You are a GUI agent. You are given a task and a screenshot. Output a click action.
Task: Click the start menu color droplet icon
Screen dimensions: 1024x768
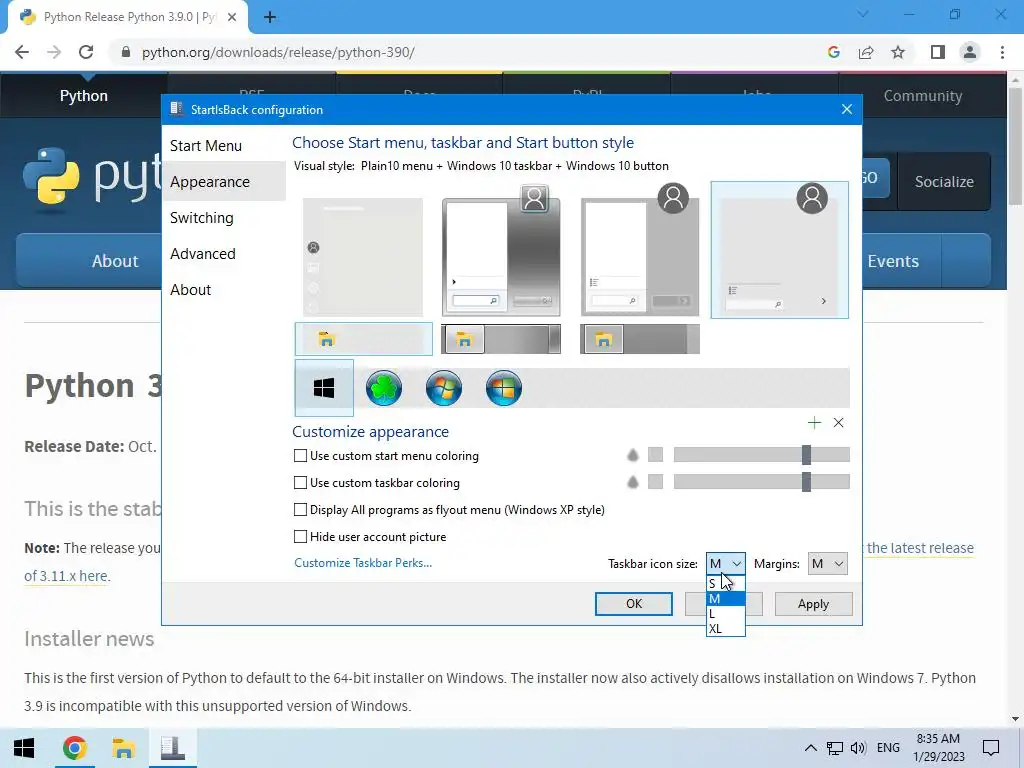click(632, 455)
